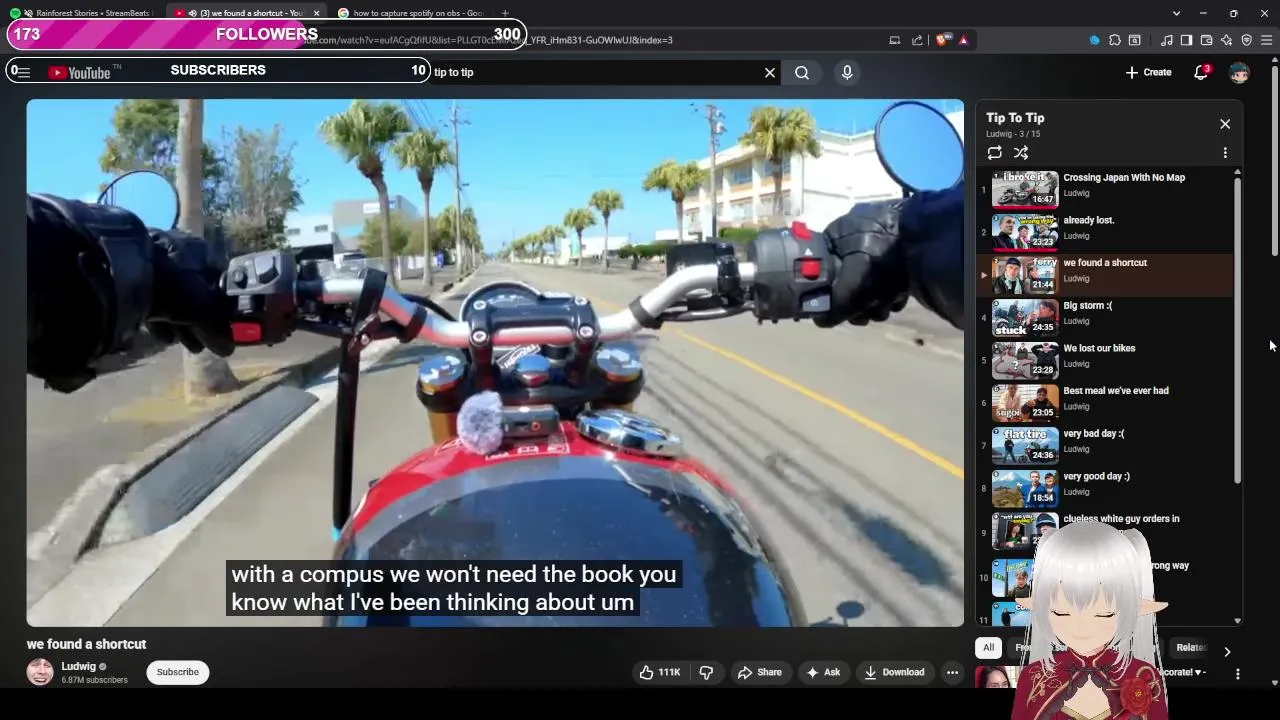Click the picture search toolbar icon
Image resolution: width=1280 pixels, height=720 pixels.
pyautogui.click(x=1135, y=40)
